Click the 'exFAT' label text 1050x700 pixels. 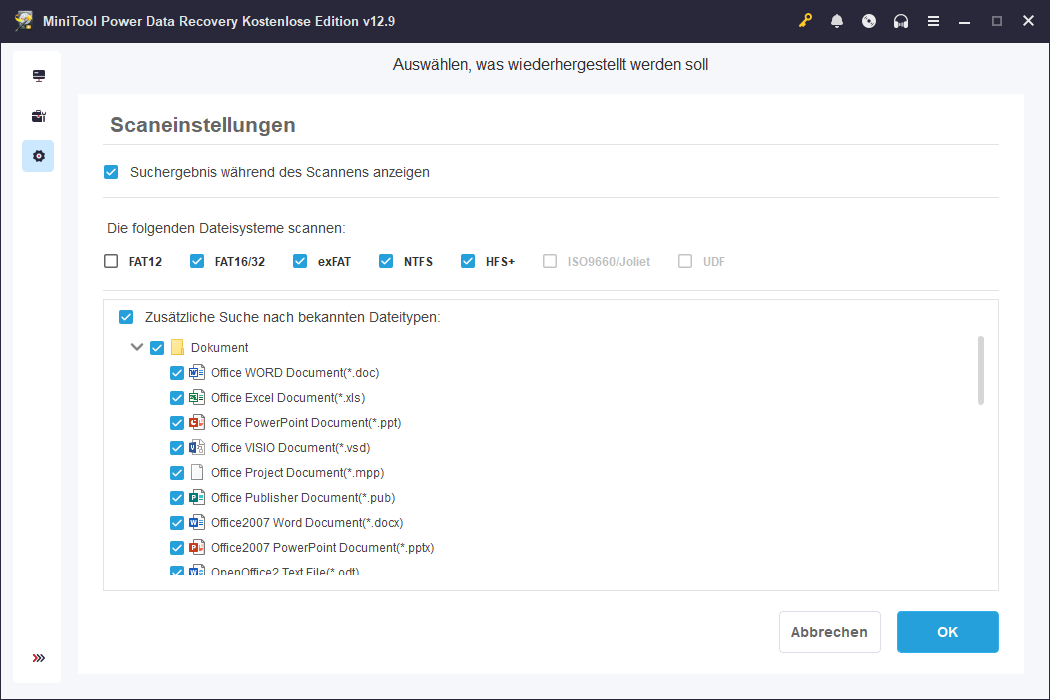pos(334,261)
